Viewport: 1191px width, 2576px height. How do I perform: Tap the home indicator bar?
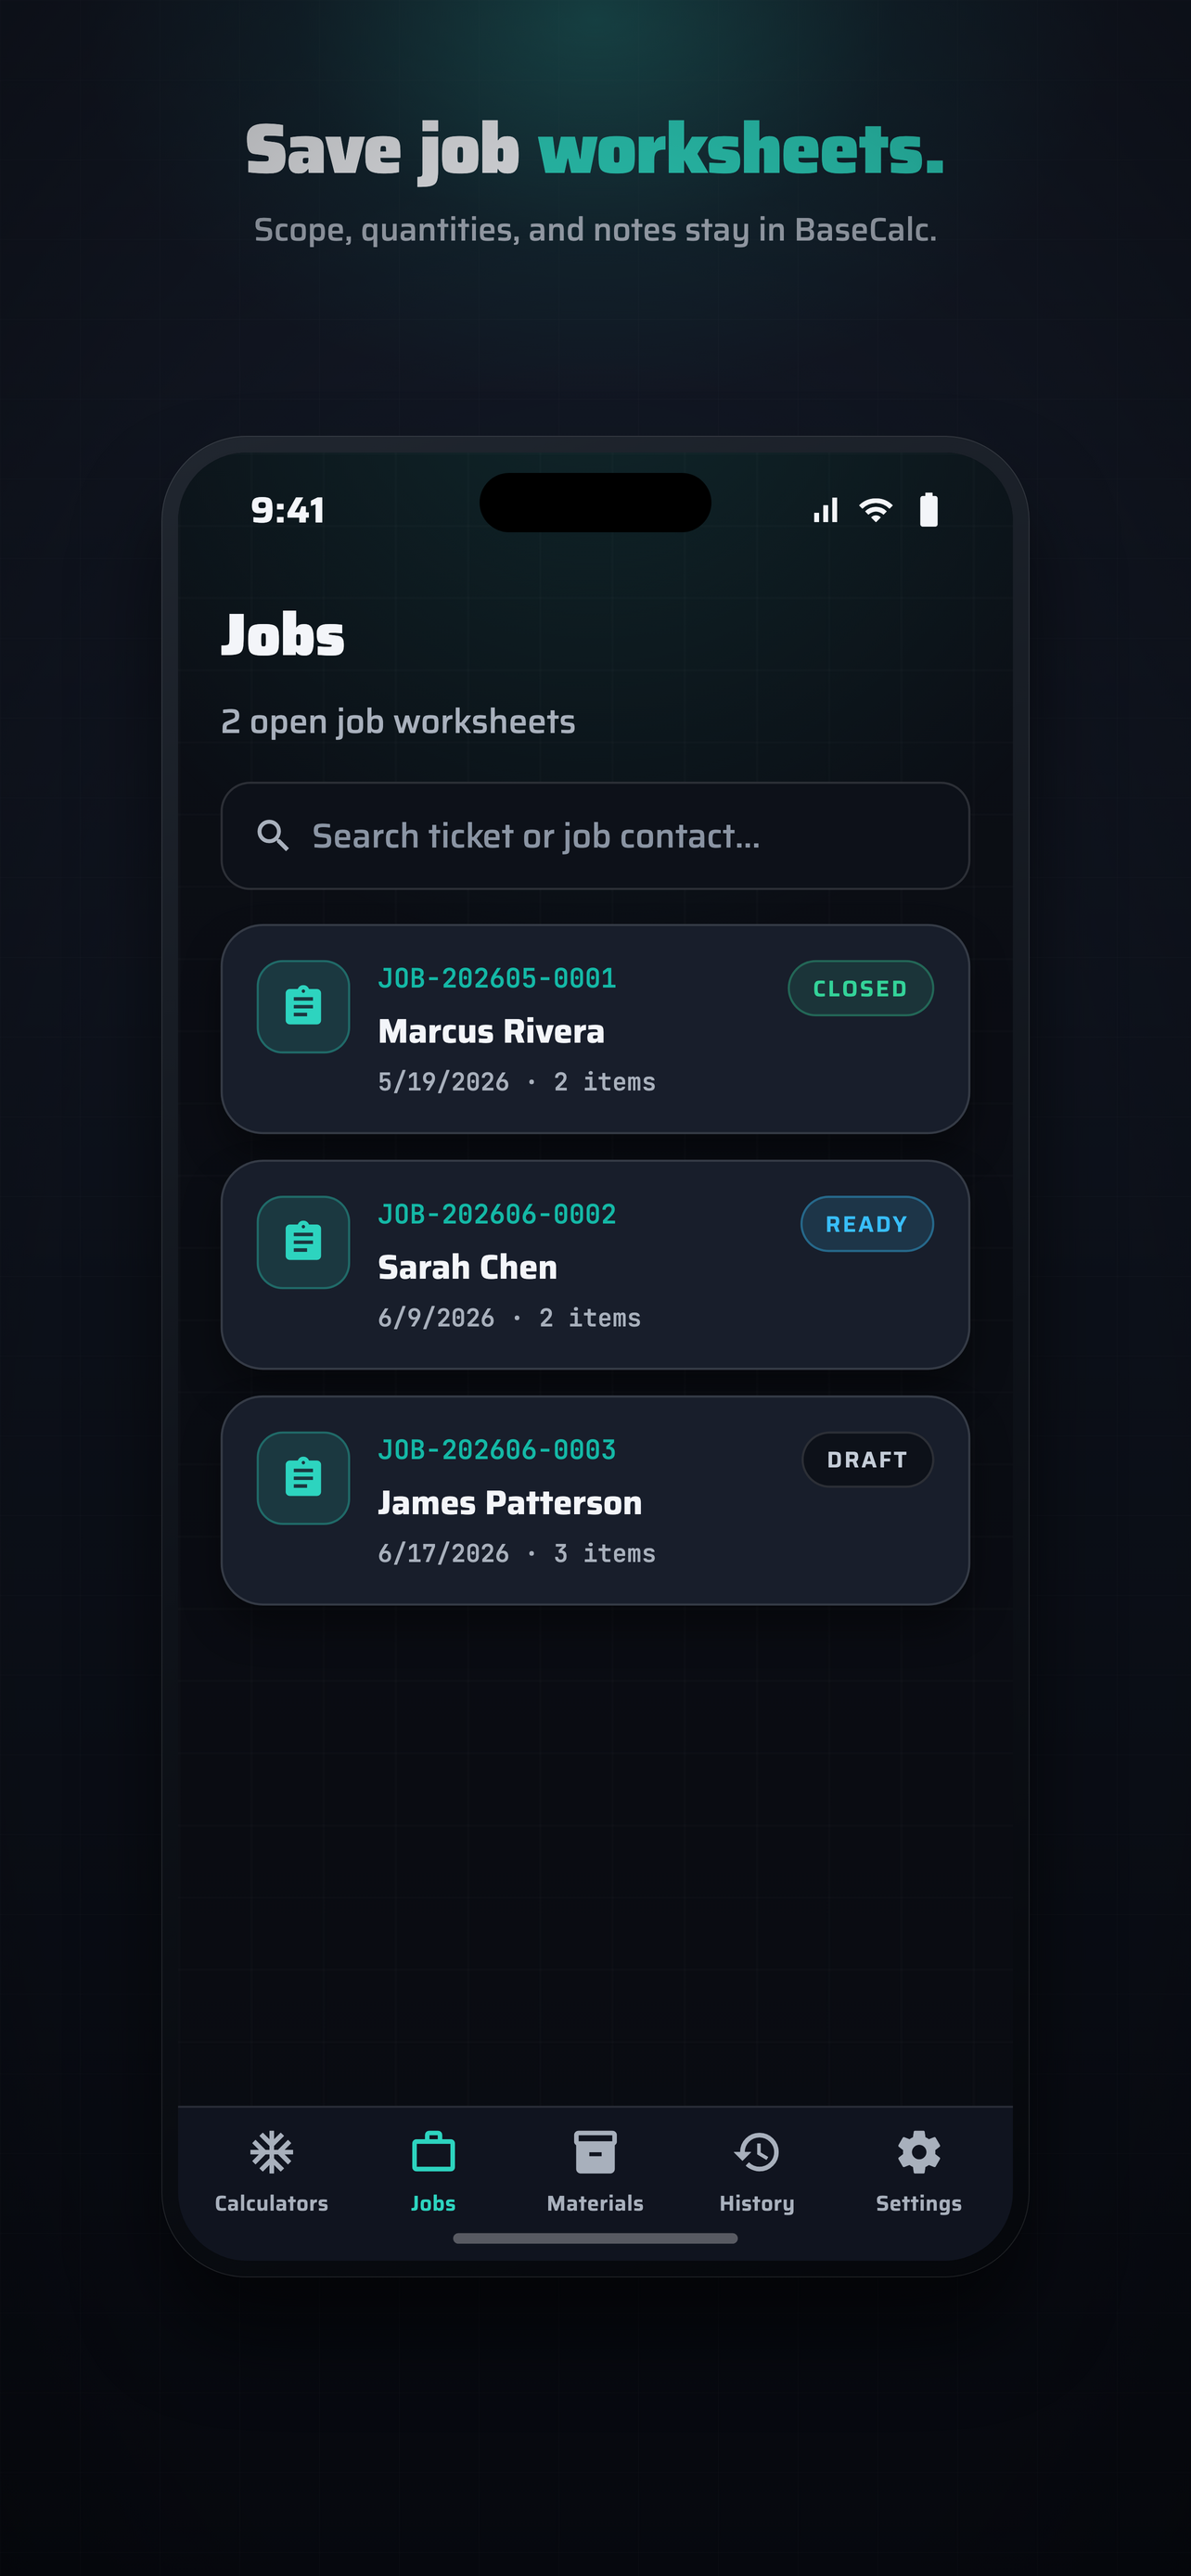coord(595,2238)
